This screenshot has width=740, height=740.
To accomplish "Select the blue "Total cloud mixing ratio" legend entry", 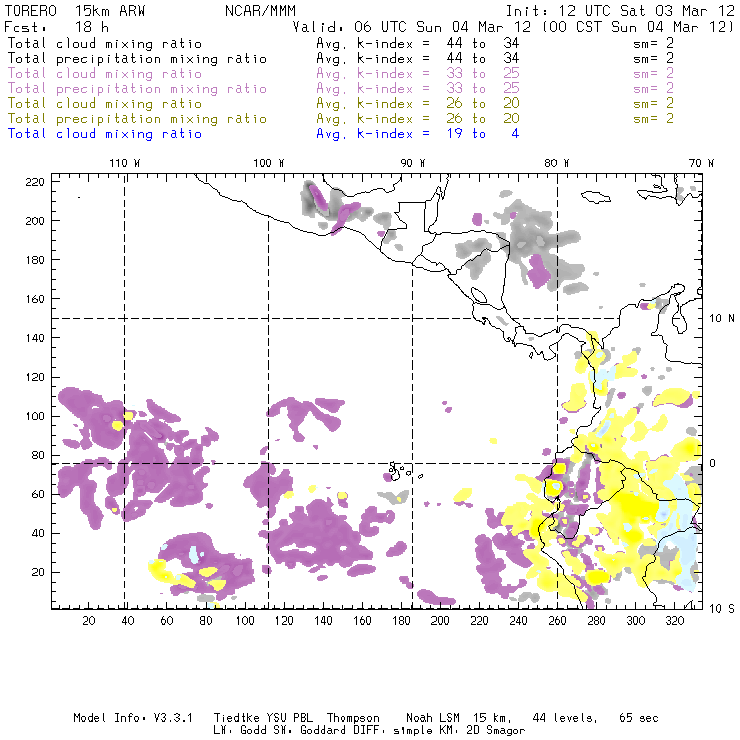I will pyautogui.click(x=105, y=134).
